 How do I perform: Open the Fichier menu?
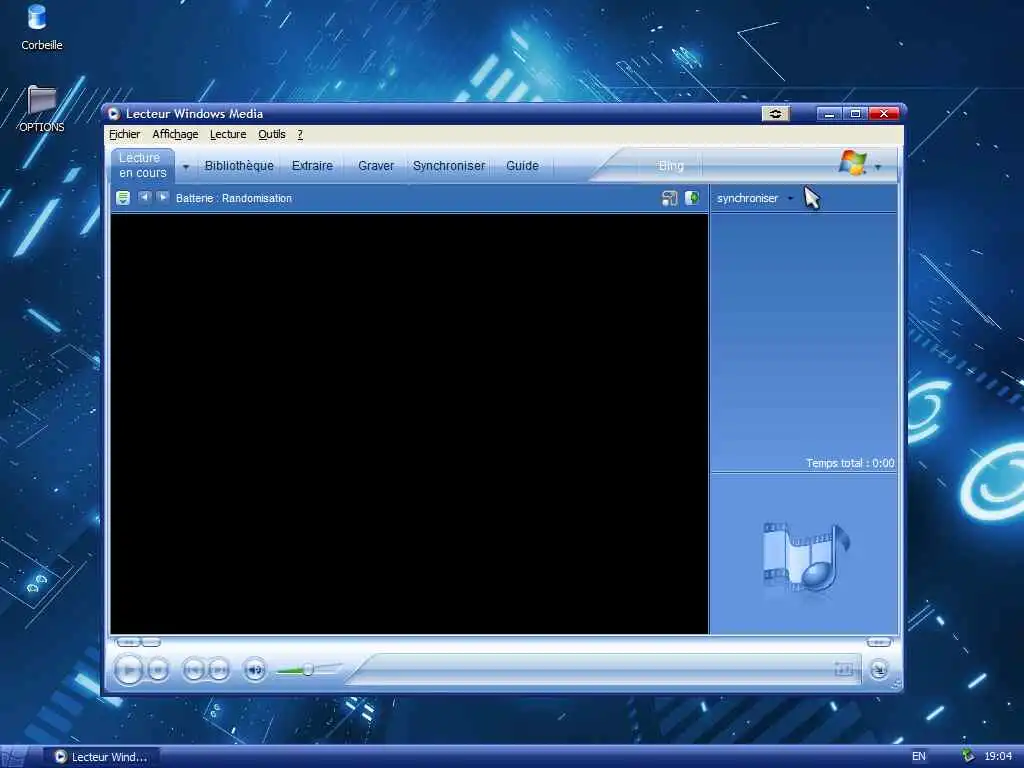(x=124, y=134)
